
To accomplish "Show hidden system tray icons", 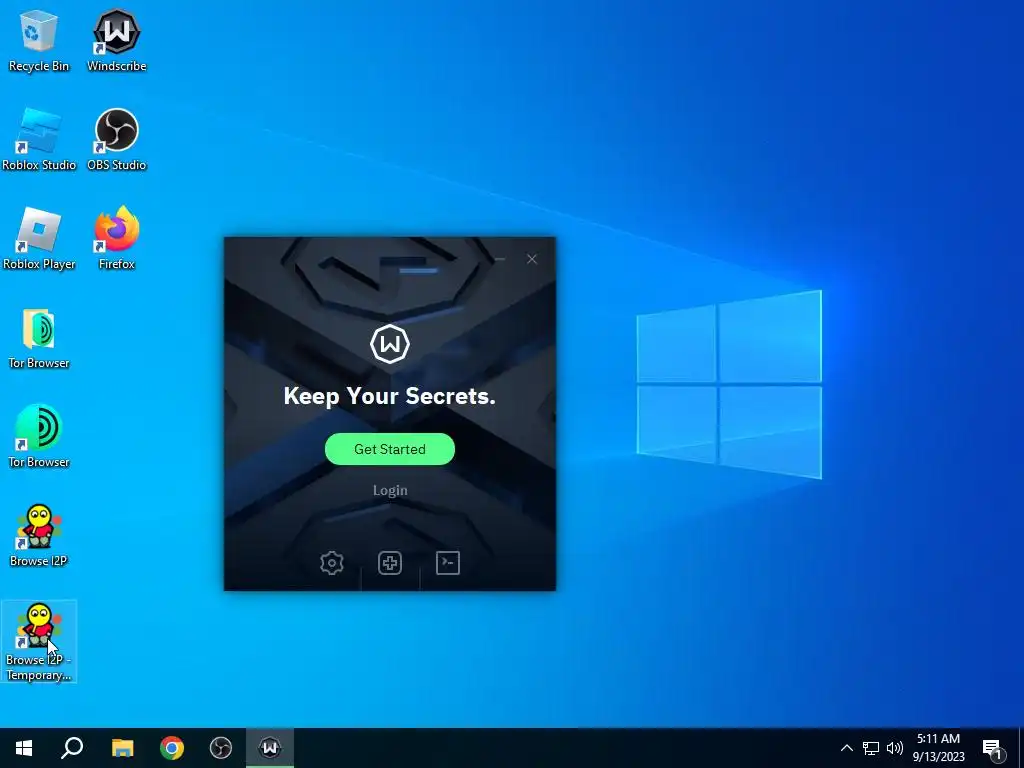I will [846, 748].
